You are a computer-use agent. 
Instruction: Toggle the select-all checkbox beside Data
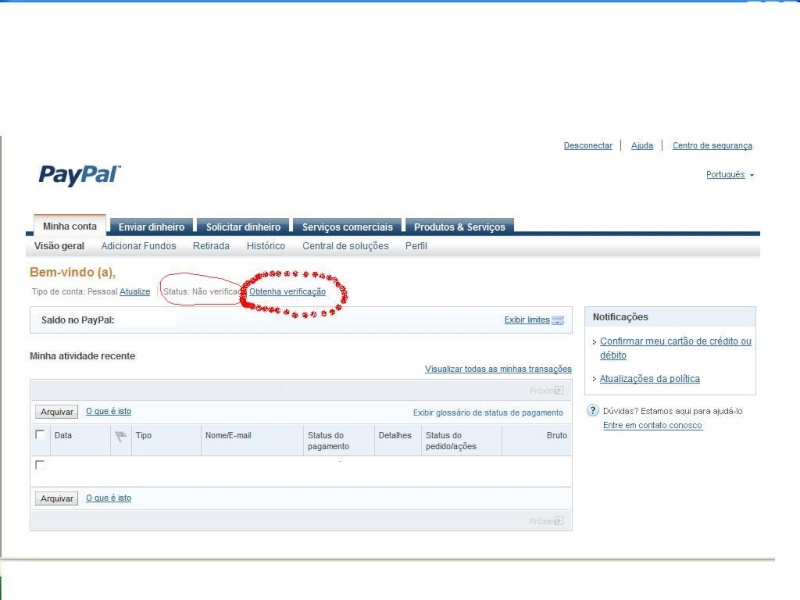(x=40, y=434)
